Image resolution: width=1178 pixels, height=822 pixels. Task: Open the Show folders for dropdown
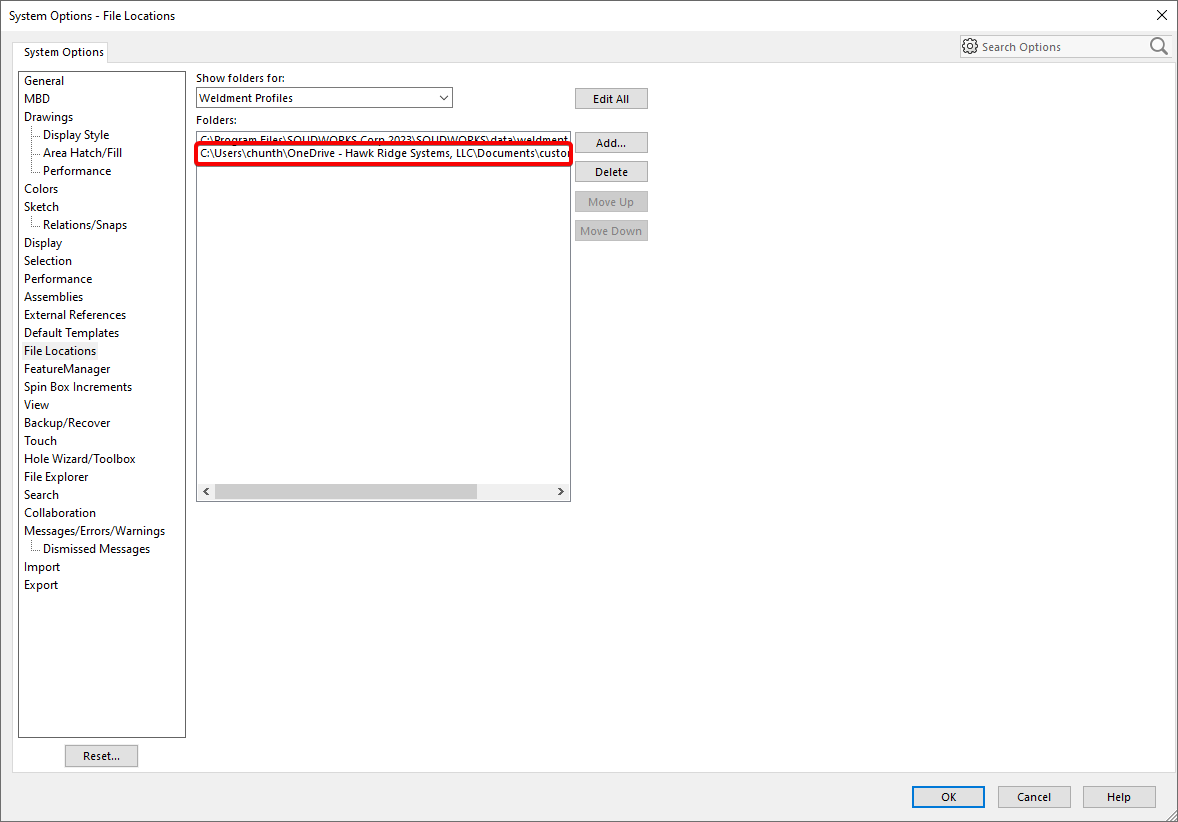pyautogui.click(x=325, y=98)
